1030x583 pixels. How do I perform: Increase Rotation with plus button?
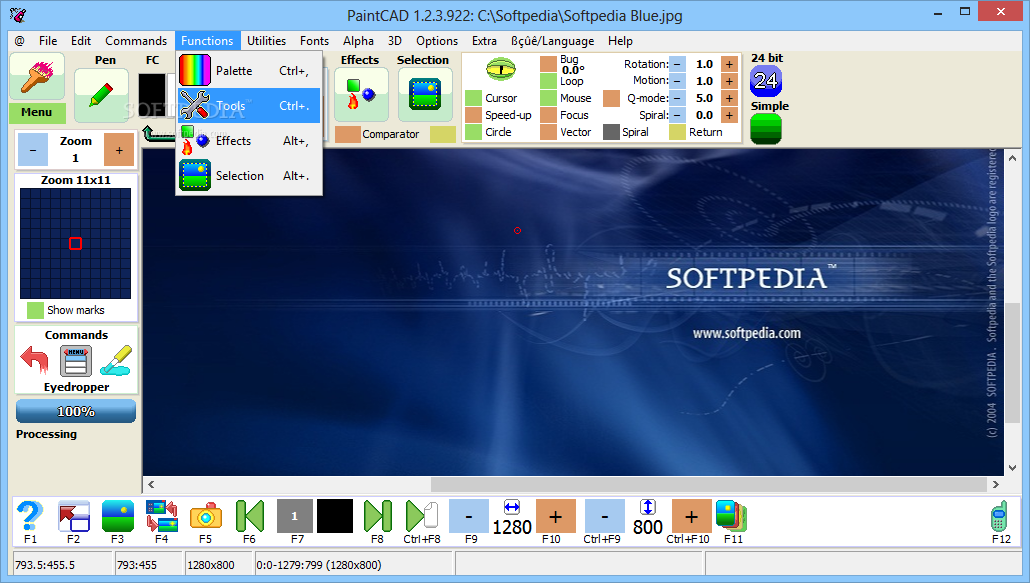(729, 64)
